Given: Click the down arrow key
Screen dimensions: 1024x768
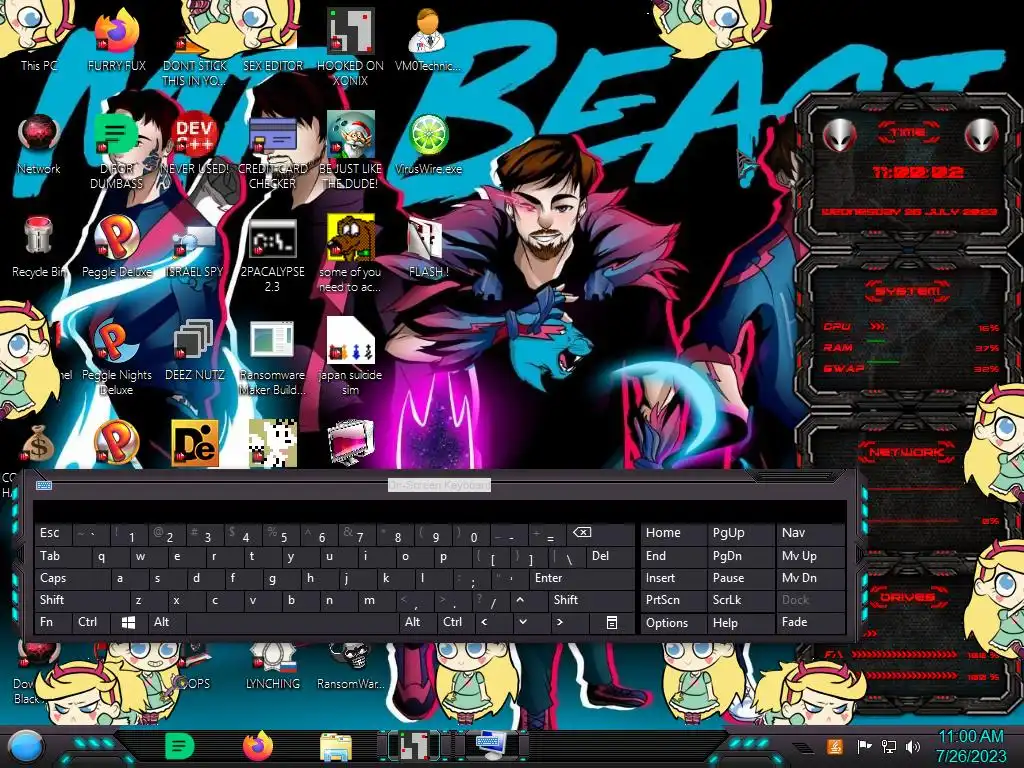Looking at the screenshot, I should 530,622.
